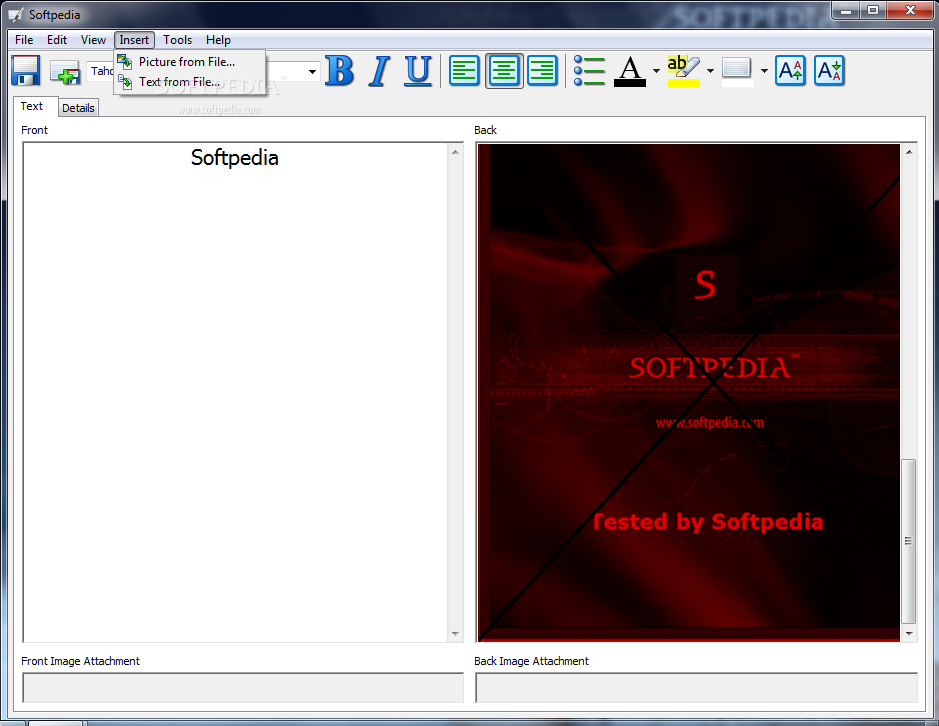939x726 pixels.
Task: Click the Back pane scrollbar thumb
Action: [909, 541]
